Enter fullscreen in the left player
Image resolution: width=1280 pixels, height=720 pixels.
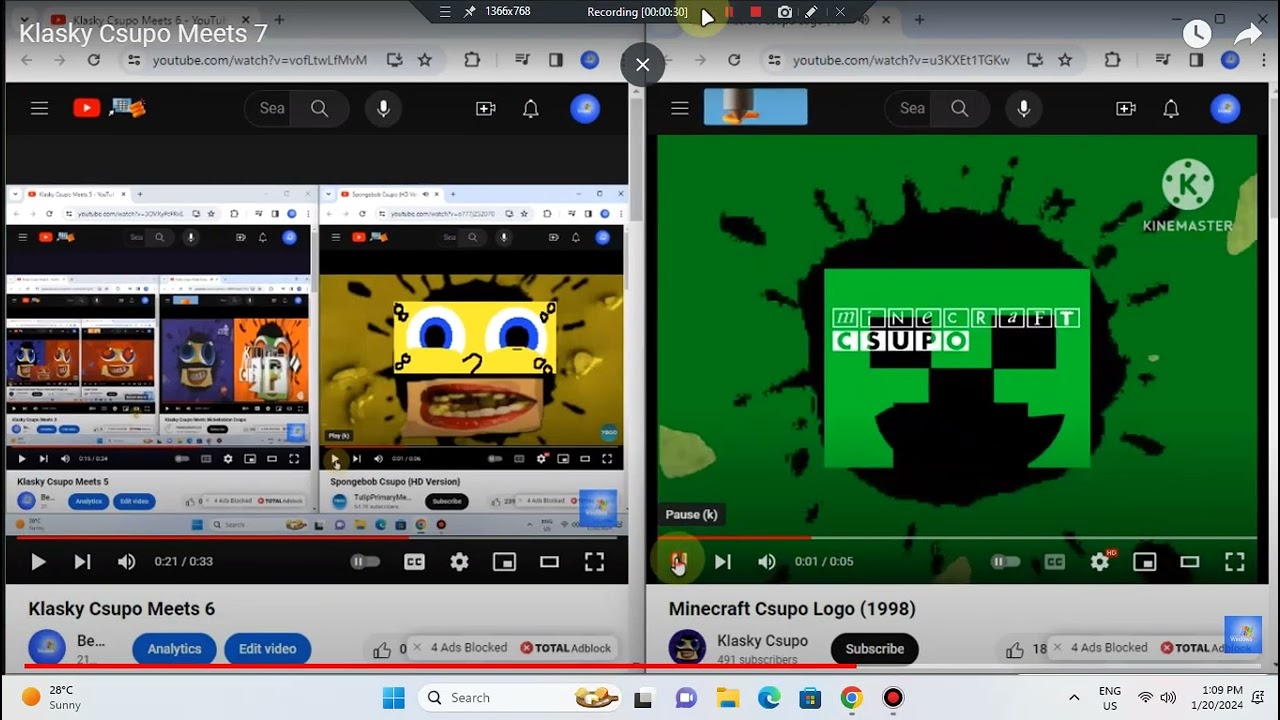click(x=594, y=562)
